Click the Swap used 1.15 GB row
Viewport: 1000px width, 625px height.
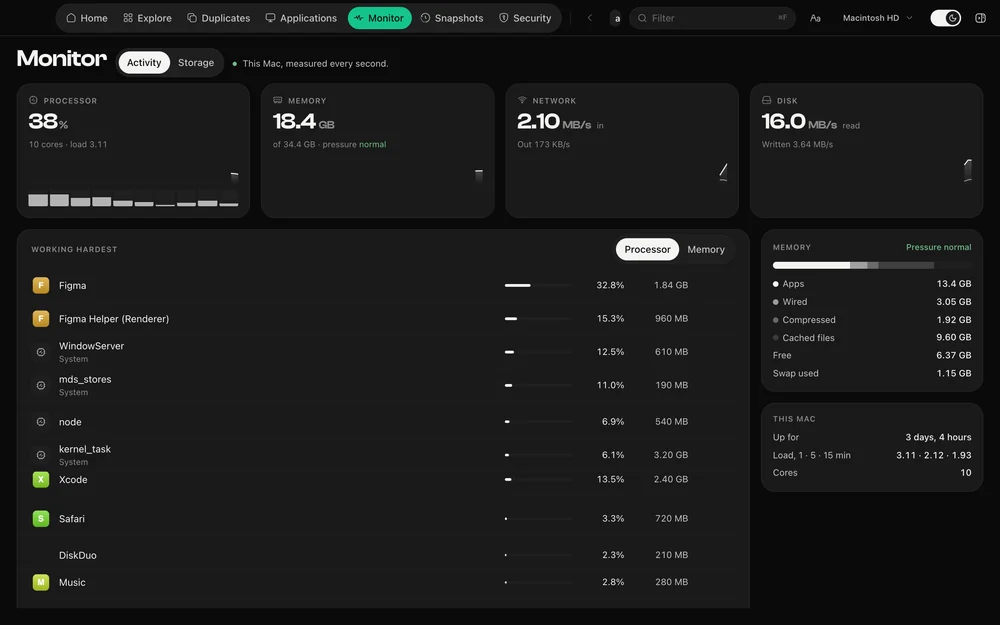(872, 373)
